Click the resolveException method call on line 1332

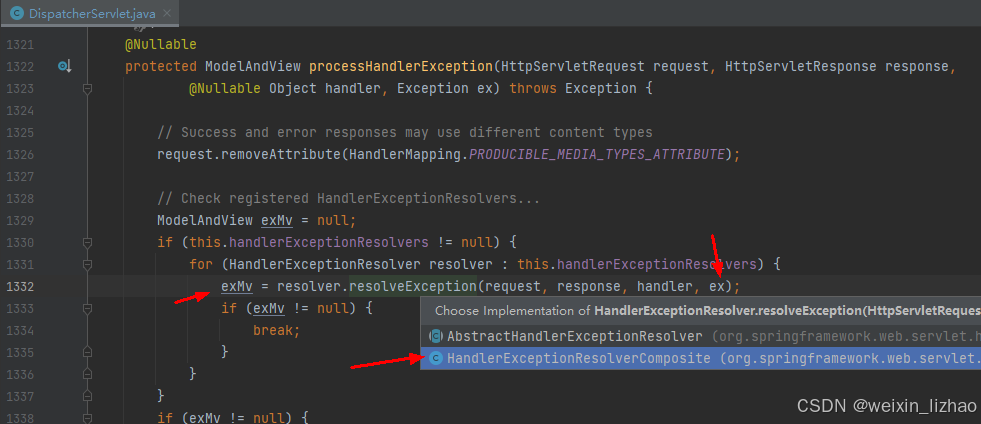point(413,286)
